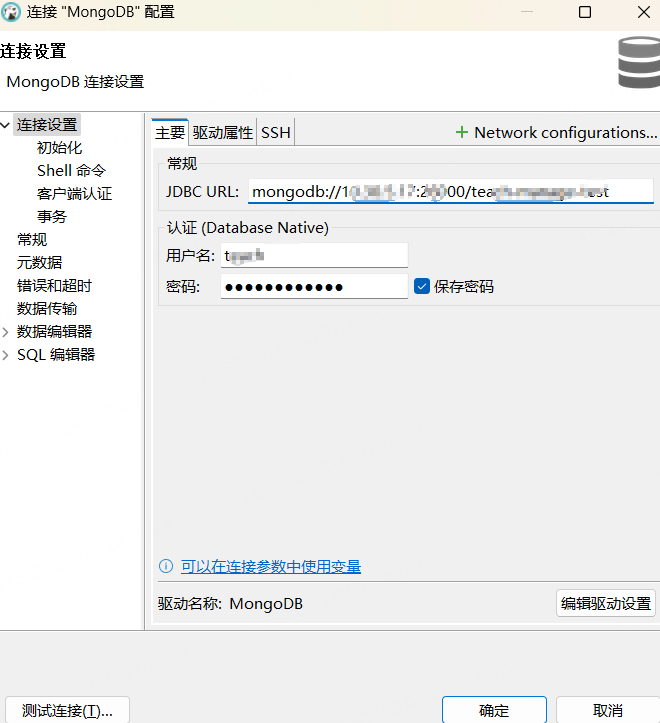
Task: Select 连接设置 in the sidebar tree
Action: pyautogui.click(x=47, y=125)
